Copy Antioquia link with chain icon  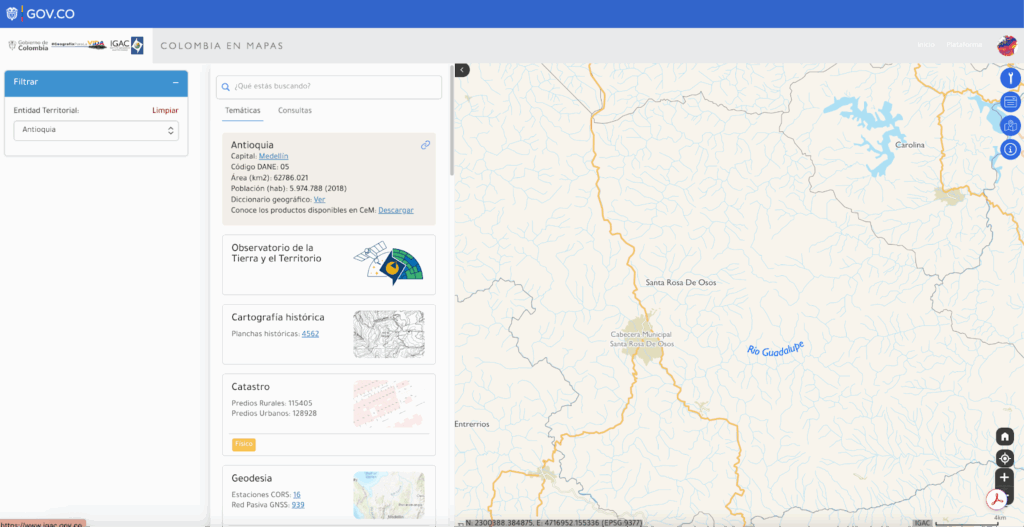425,145
